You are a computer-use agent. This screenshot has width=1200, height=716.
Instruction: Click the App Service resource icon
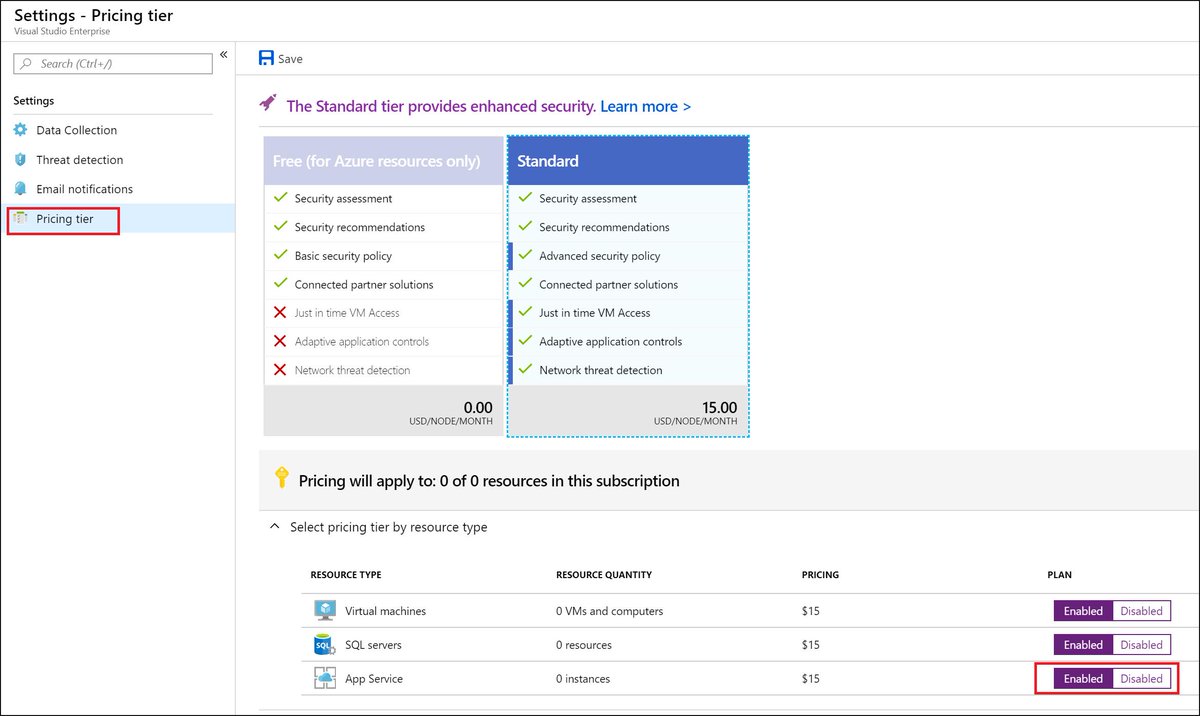coord(323,678)
